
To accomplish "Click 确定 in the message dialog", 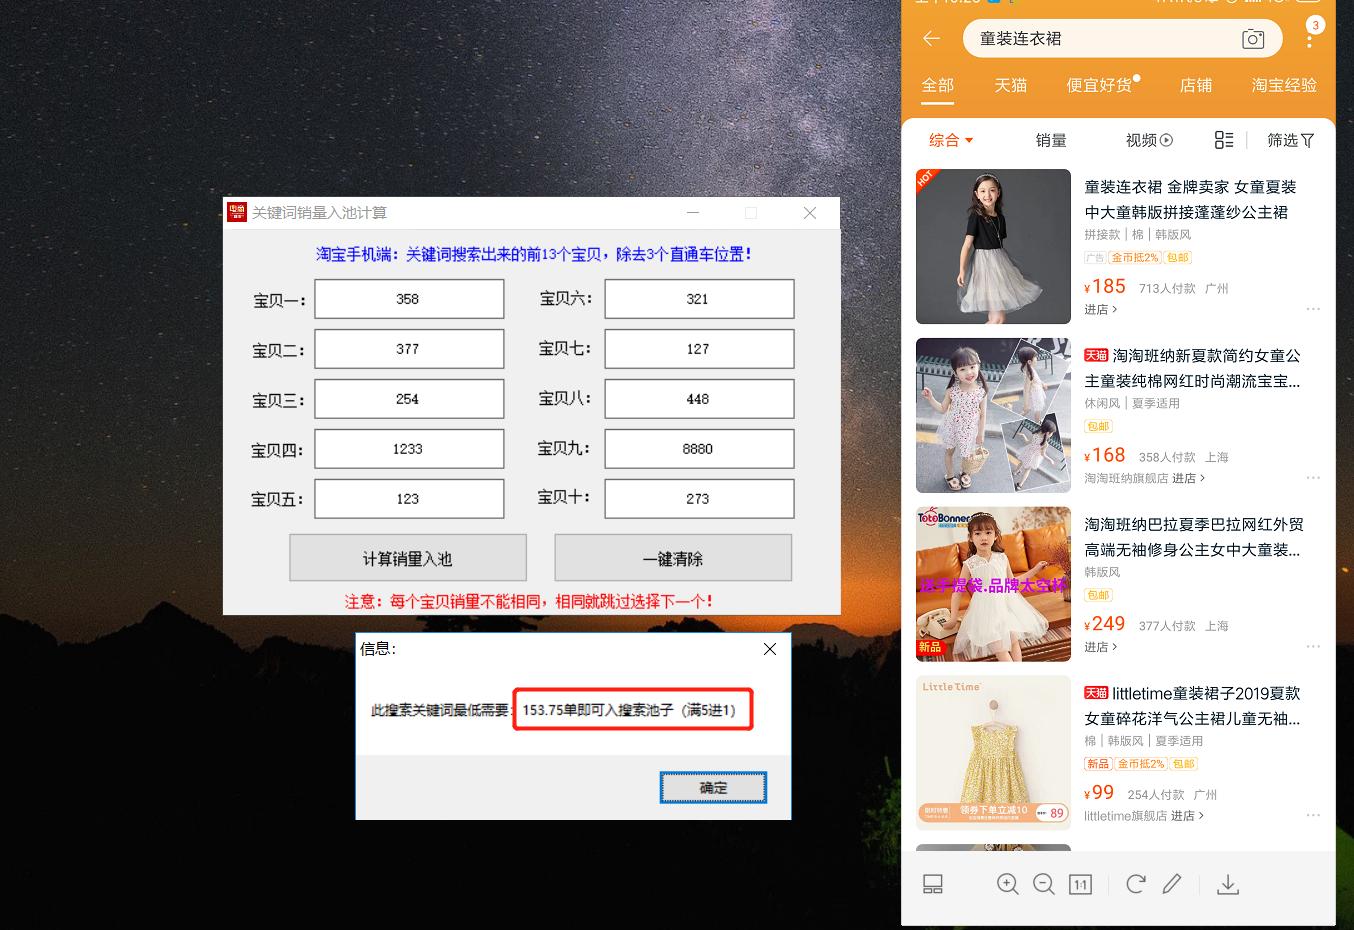I will [713, 788].
